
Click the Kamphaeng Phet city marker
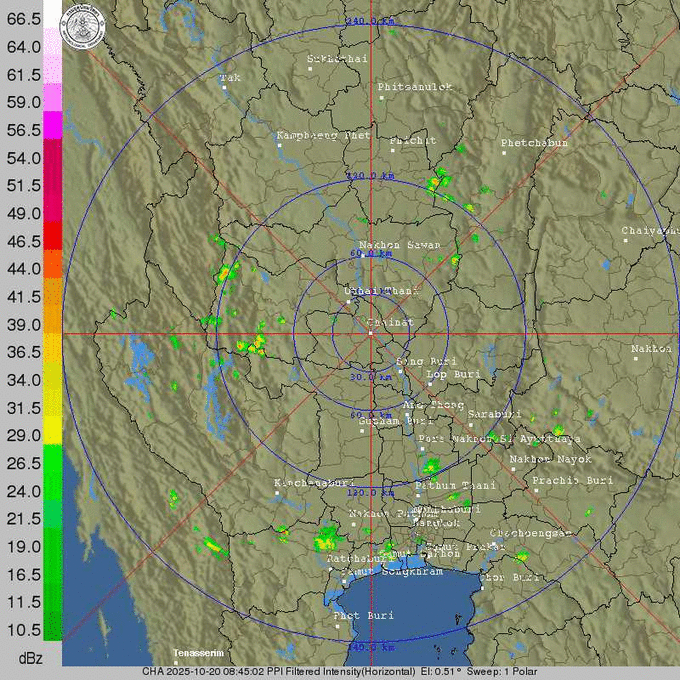pyautogui.click(x=280, y=146)
